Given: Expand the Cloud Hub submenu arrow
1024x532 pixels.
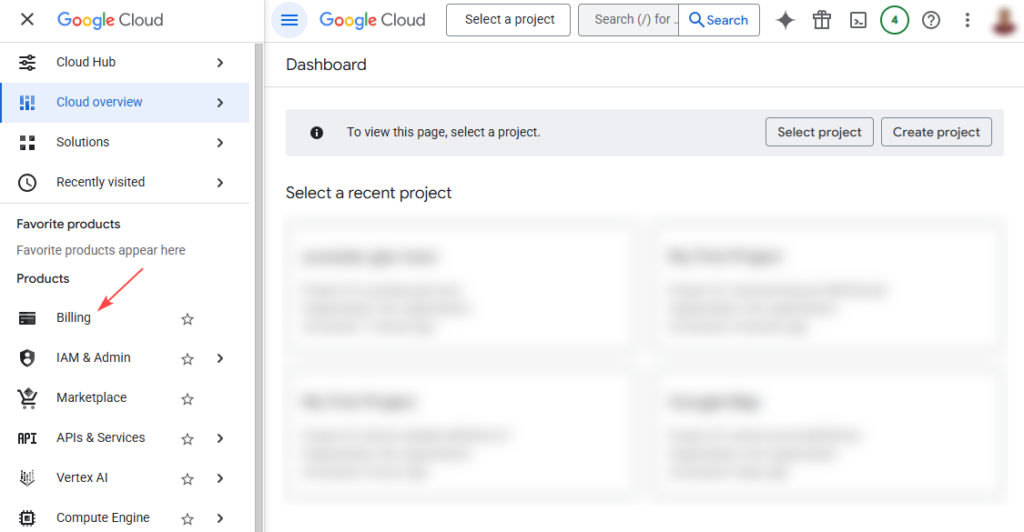Looking at the screenshot, I should pos(220,63).
